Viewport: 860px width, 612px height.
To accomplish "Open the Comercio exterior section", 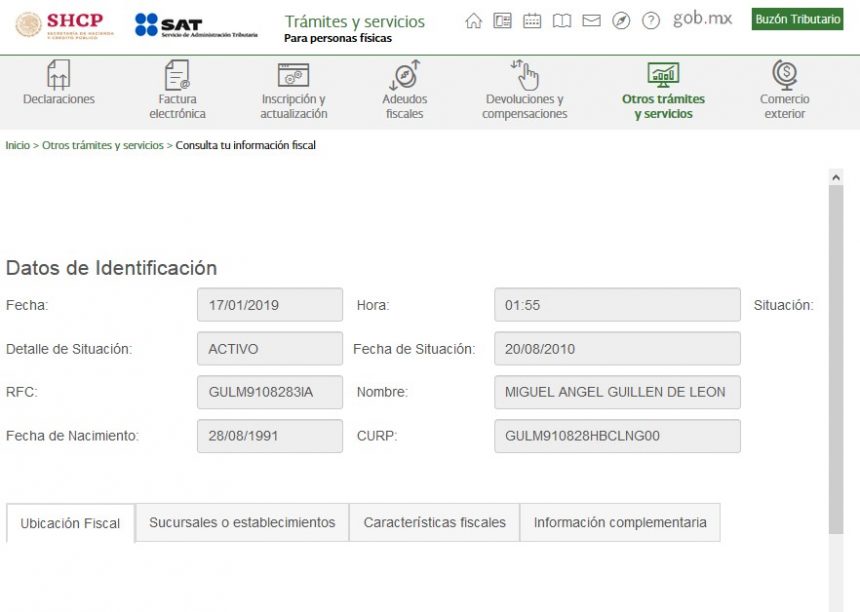I will [785, 92].
